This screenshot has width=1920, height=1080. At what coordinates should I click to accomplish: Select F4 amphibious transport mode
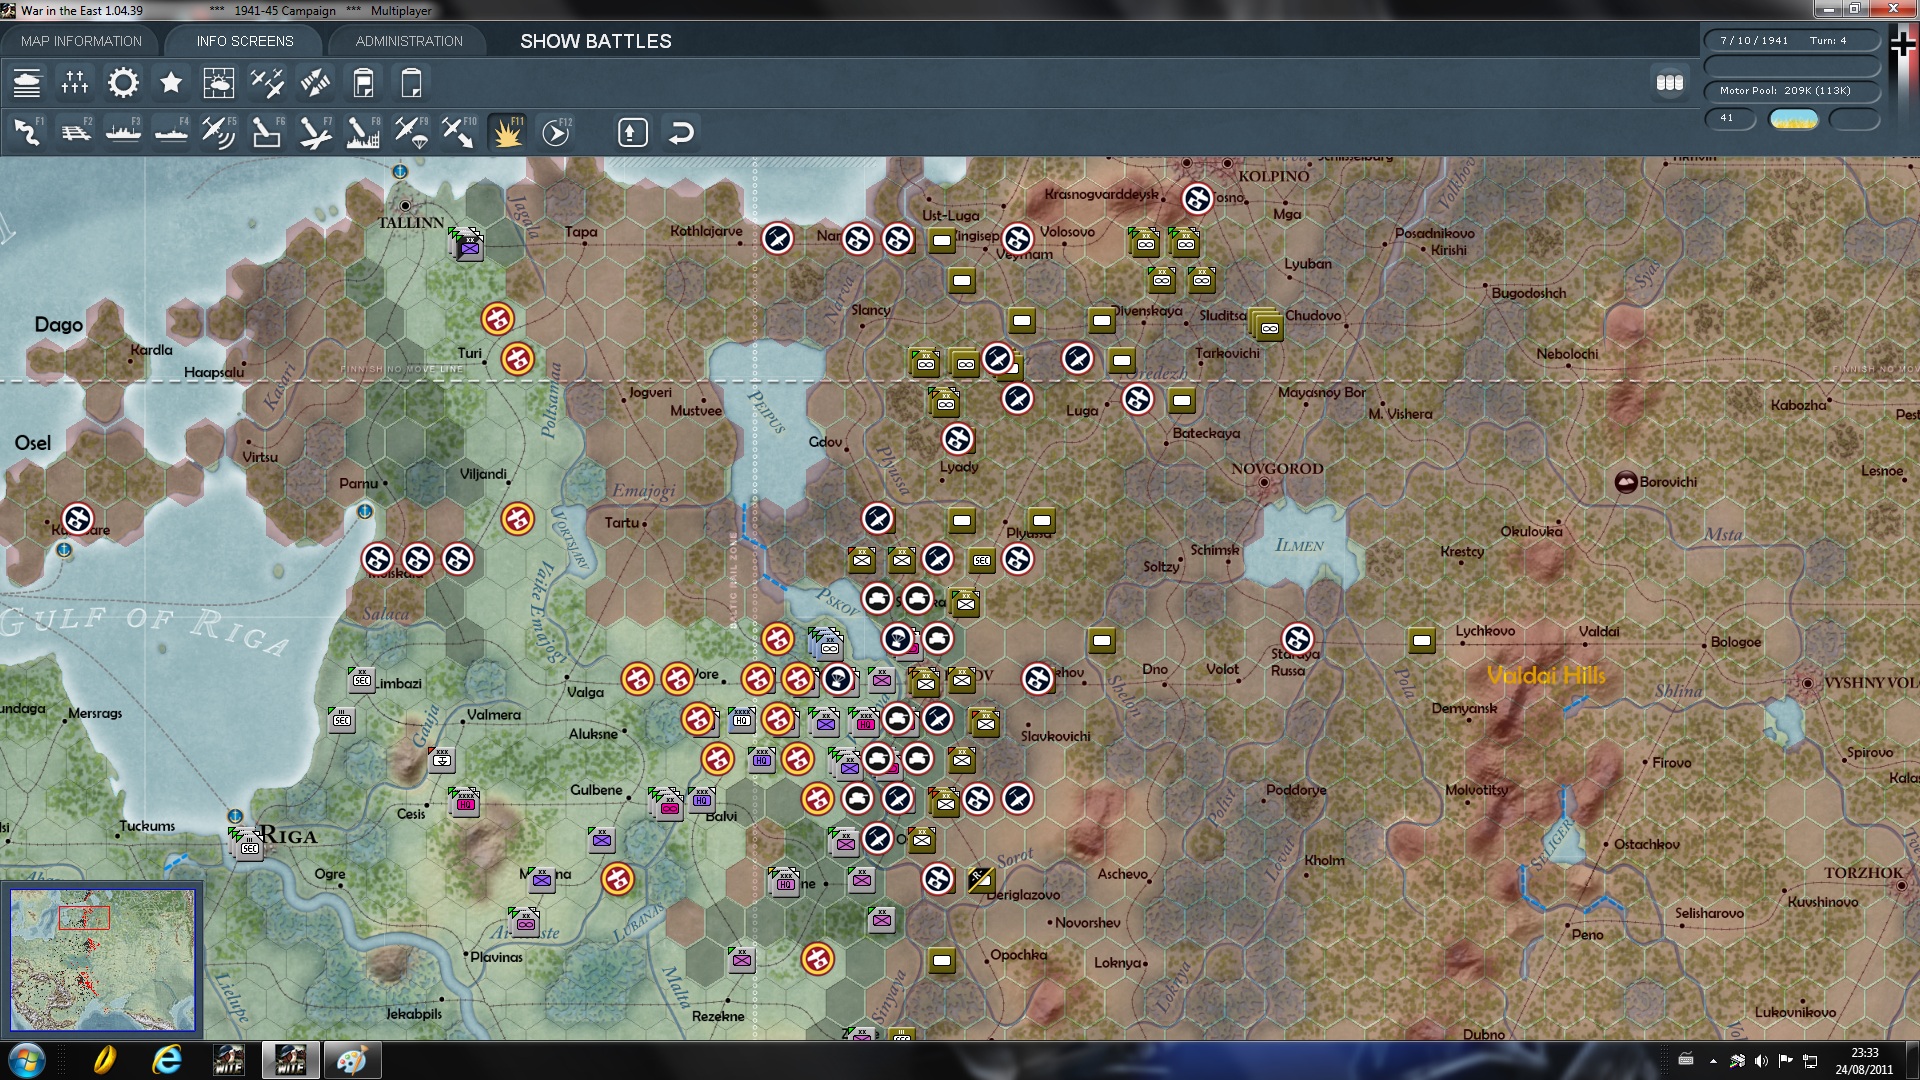(171, 132)
